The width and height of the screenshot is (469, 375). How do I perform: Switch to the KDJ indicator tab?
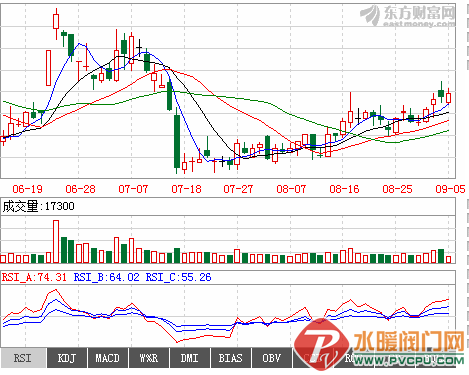(67, 358)
